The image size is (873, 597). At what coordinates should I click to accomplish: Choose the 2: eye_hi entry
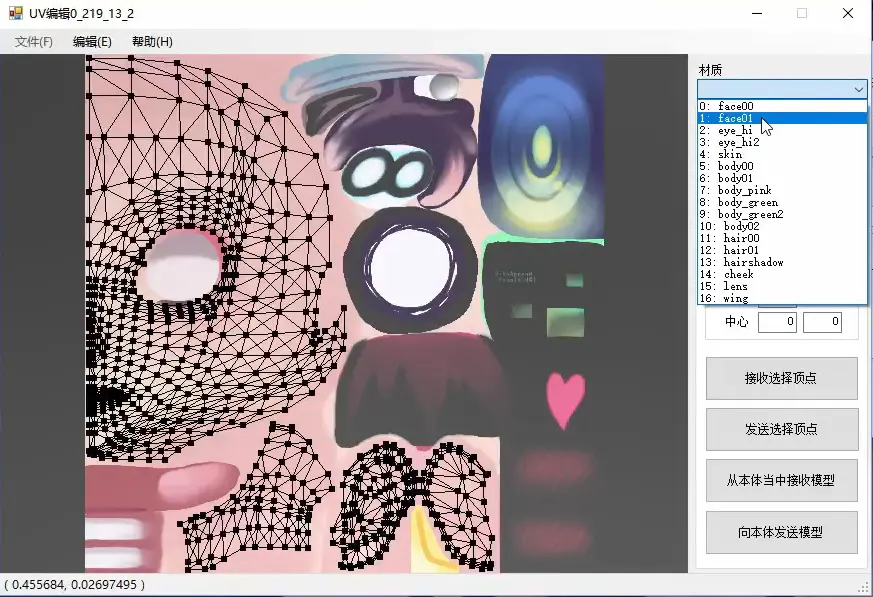click(x=782, y=130)
